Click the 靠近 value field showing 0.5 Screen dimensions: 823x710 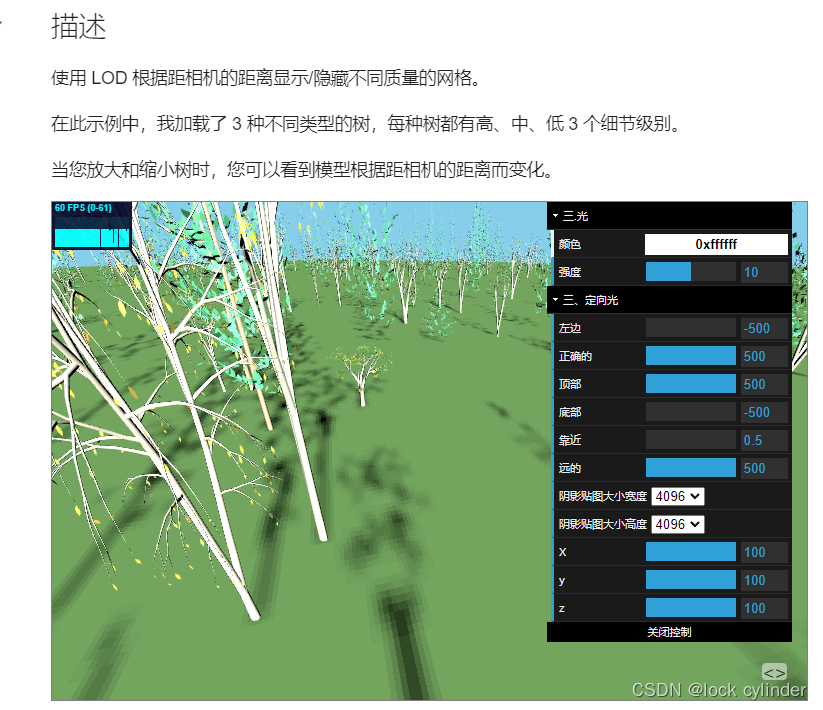coord(762,439)
